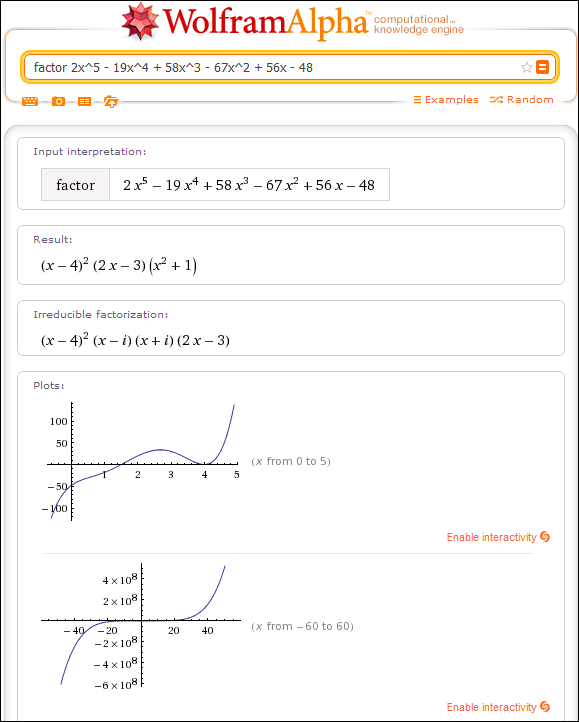The width and height of the screenshot is (579, 722).
Task: Open the extended keyboard icon
Action: (30, 101)
